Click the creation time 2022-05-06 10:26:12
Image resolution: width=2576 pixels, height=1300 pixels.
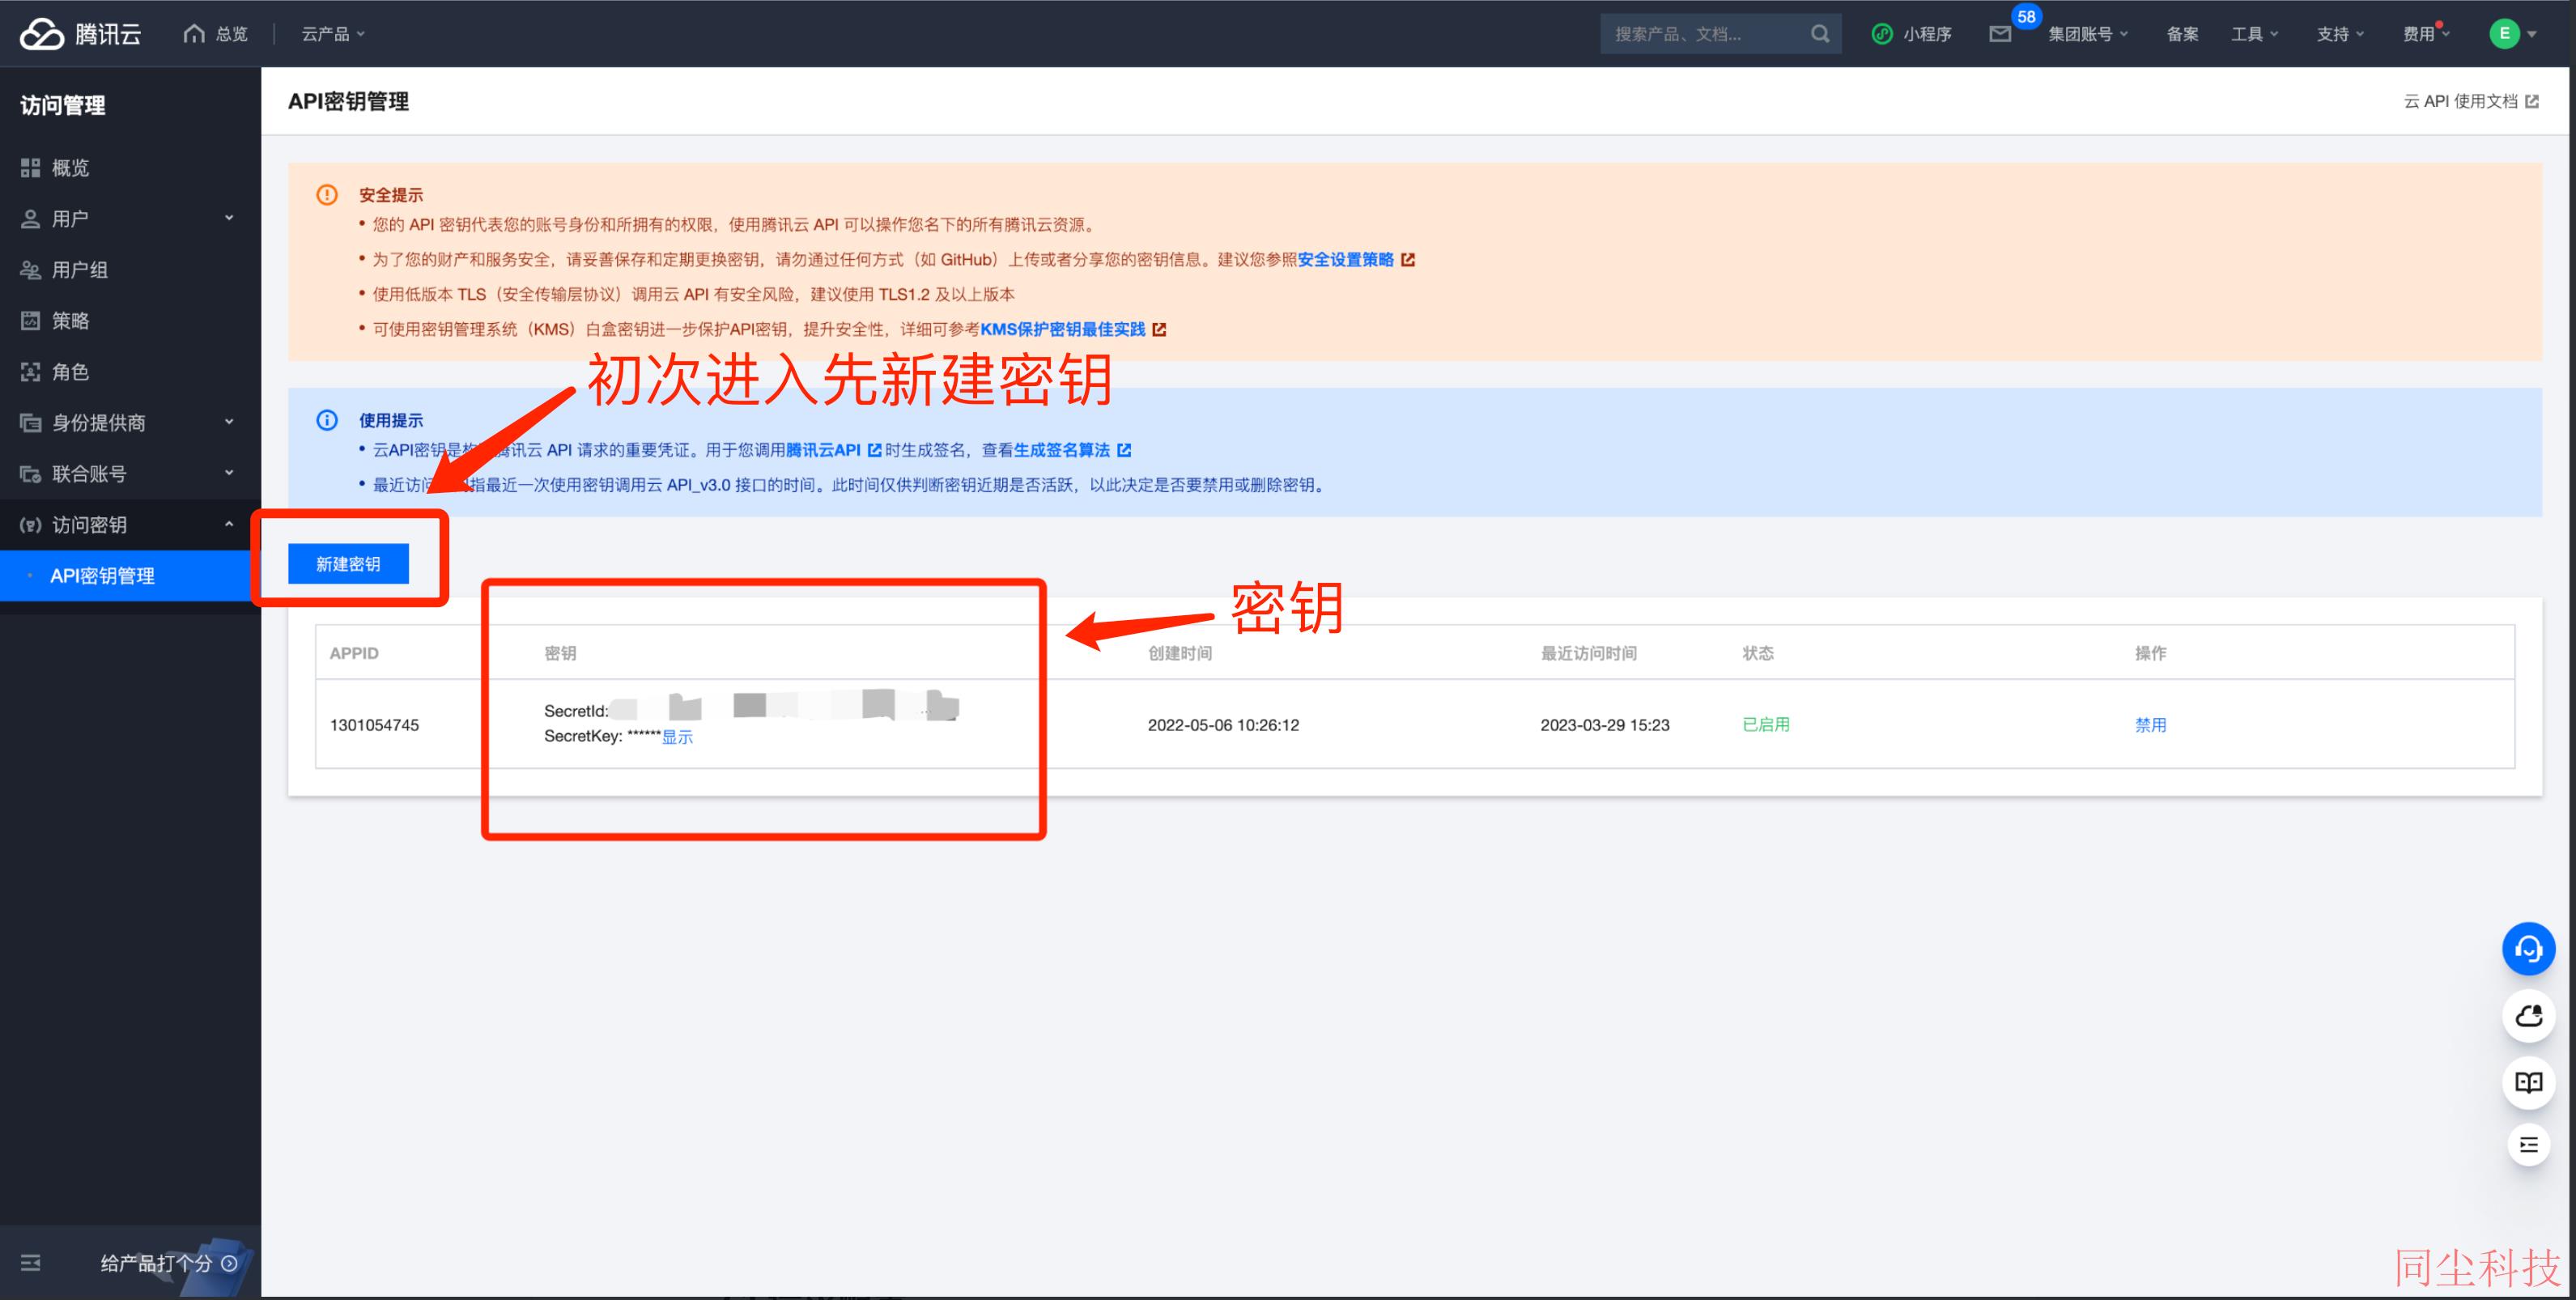[1223, 725]
